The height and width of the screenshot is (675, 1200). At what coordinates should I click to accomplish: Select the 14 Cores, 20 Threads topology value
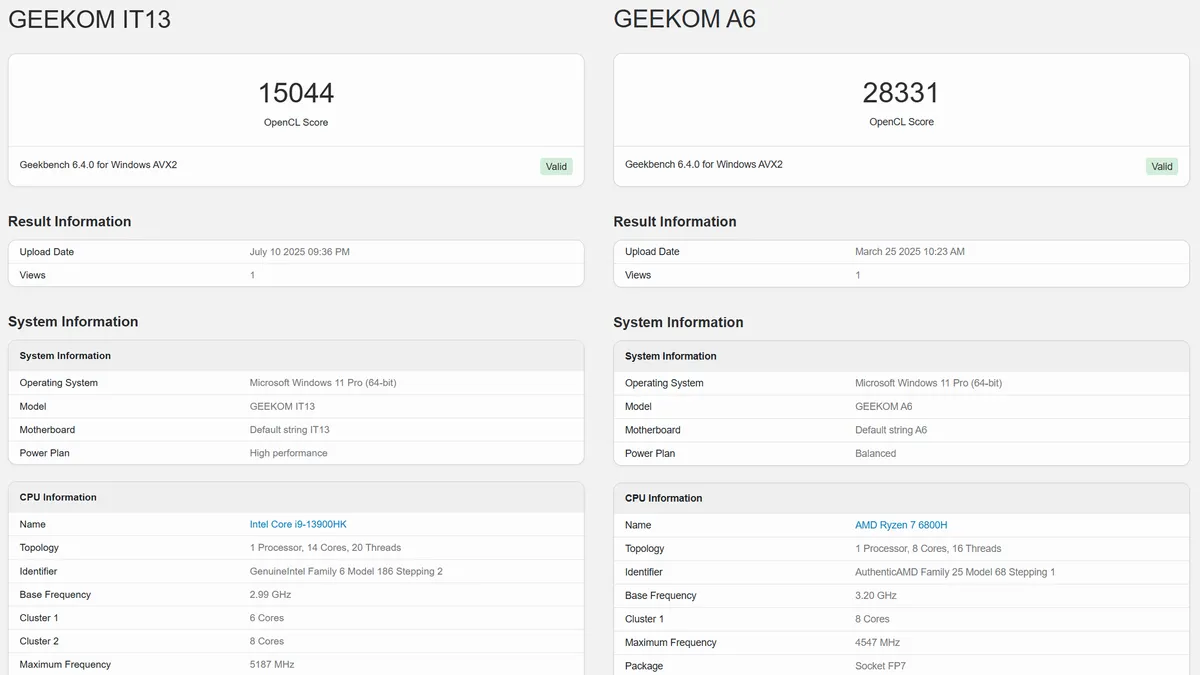pyautogui.click(x=325, y=548)
